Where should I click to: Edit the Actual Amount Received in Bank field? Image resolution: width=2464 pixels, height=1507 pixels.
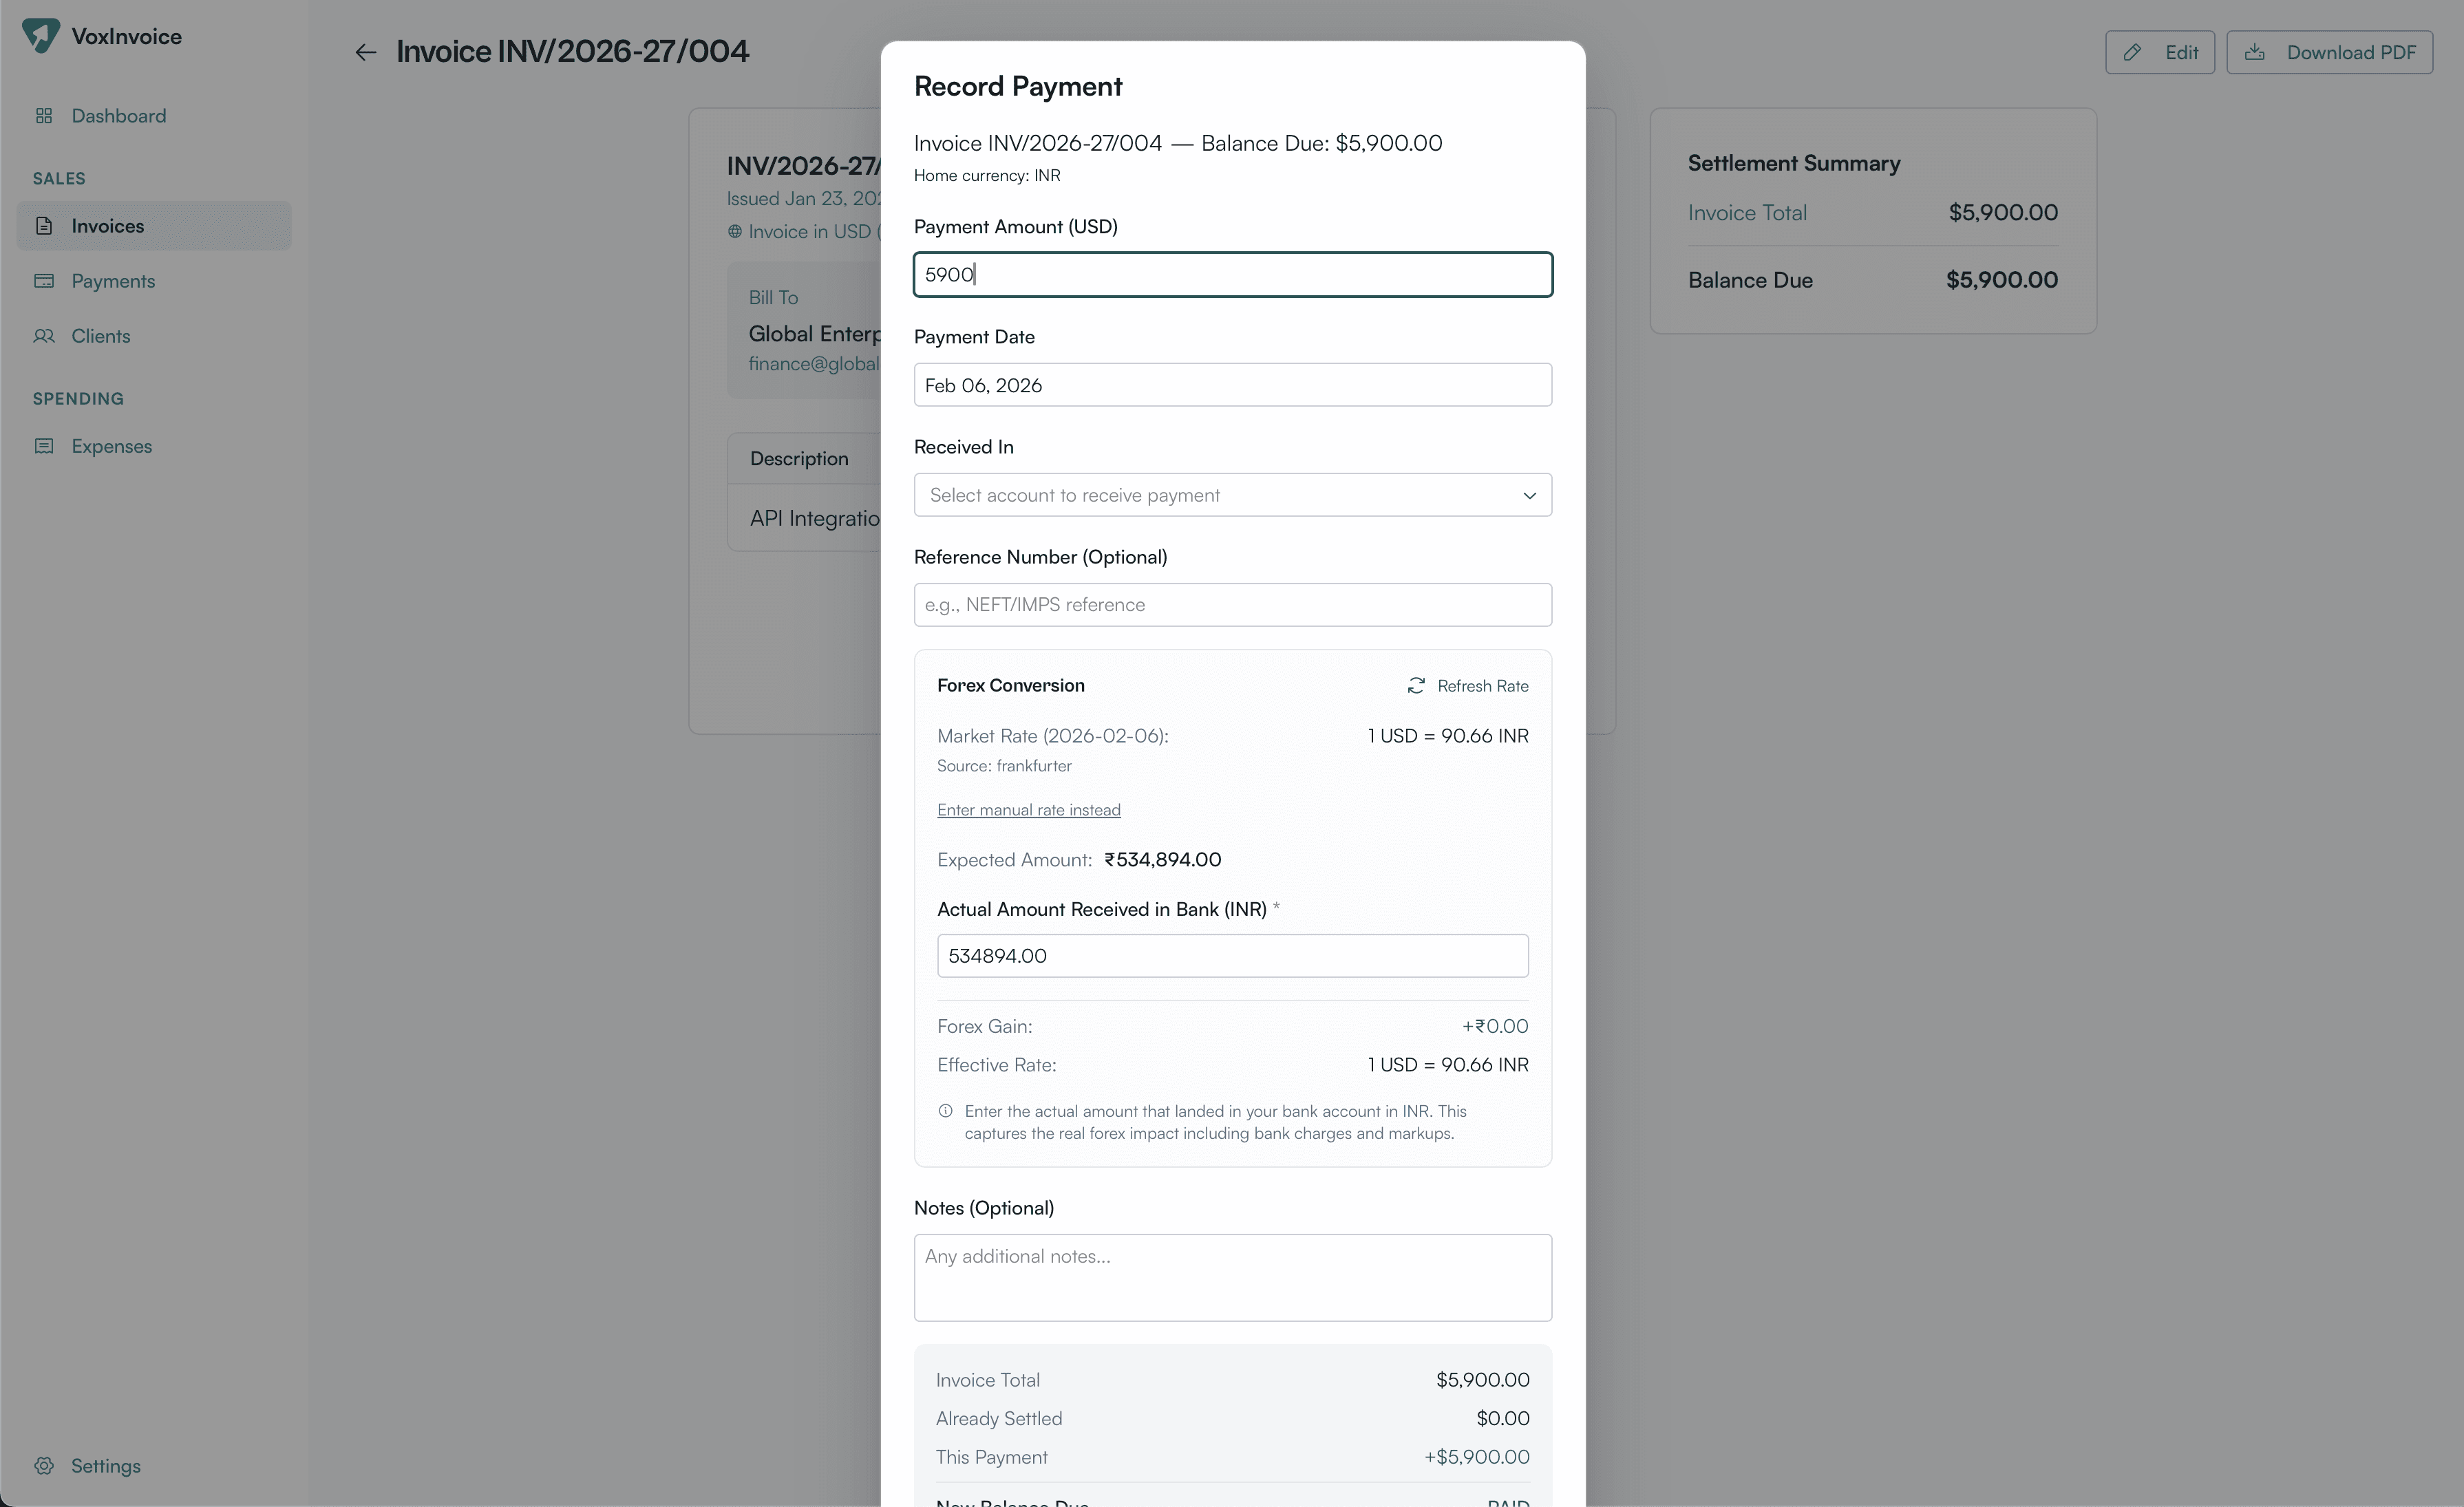coord(1232,956)
